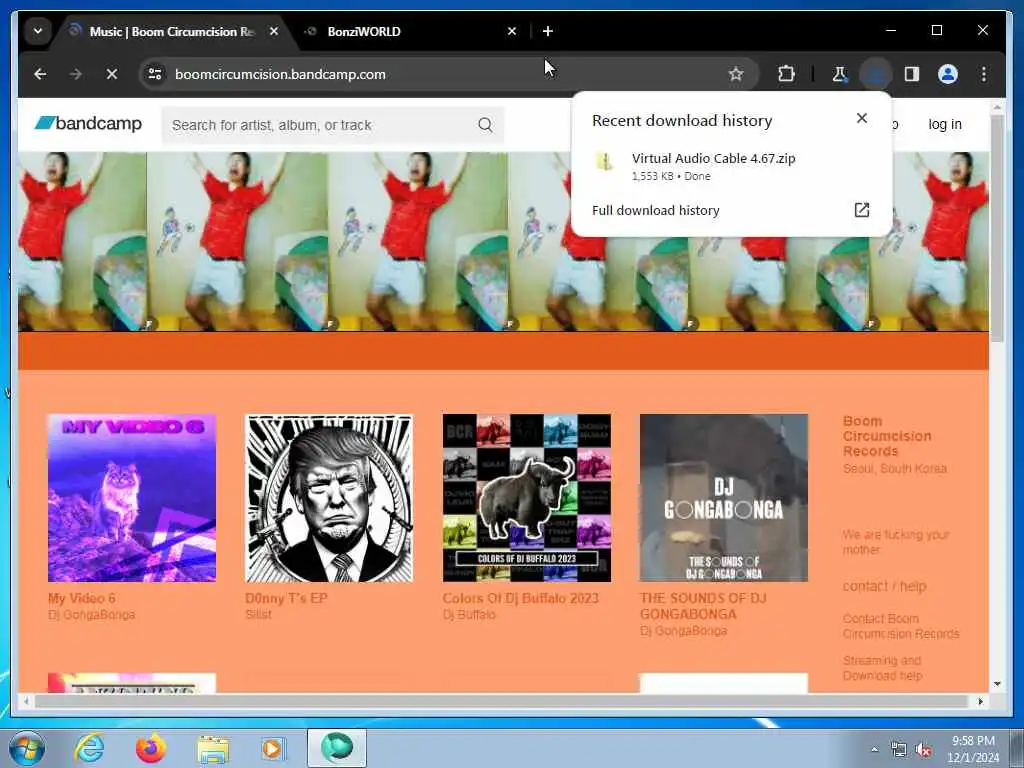
Task: Open Full download history
Action: pyautogui.click(x=731, y=210)
